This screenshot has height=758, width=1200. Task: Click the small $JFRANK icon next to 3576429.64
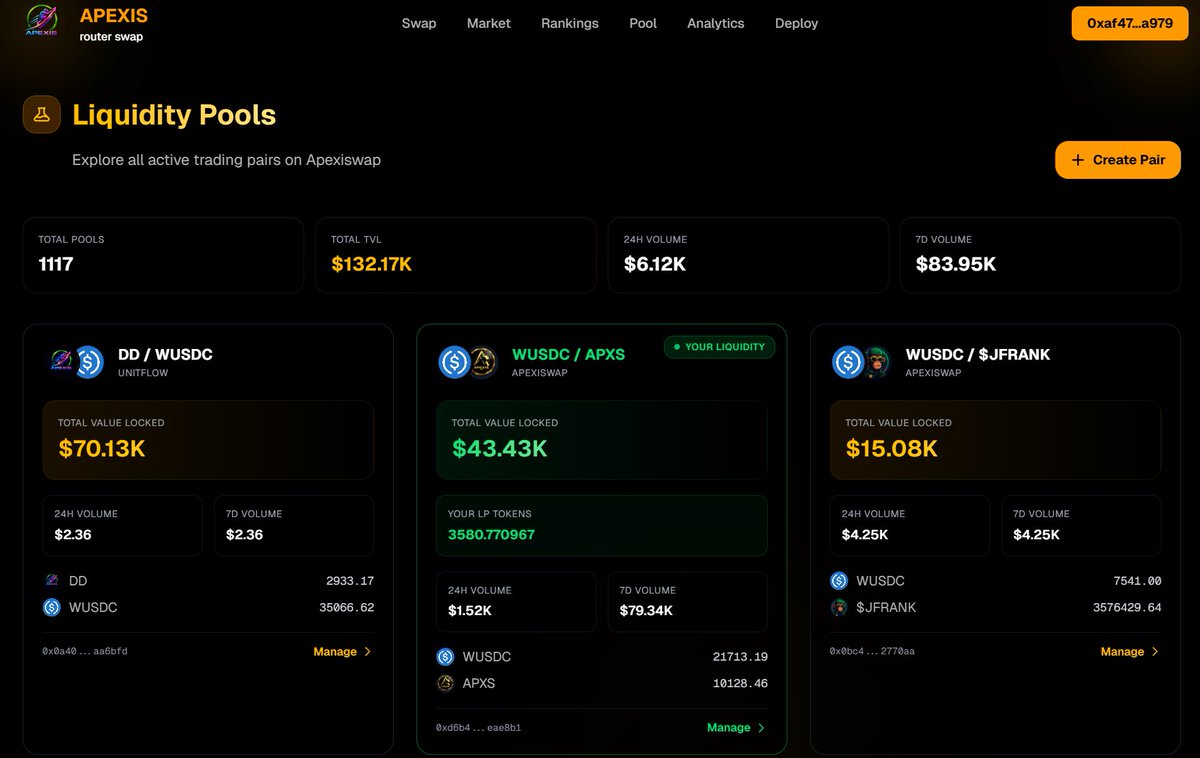point(839,607)
